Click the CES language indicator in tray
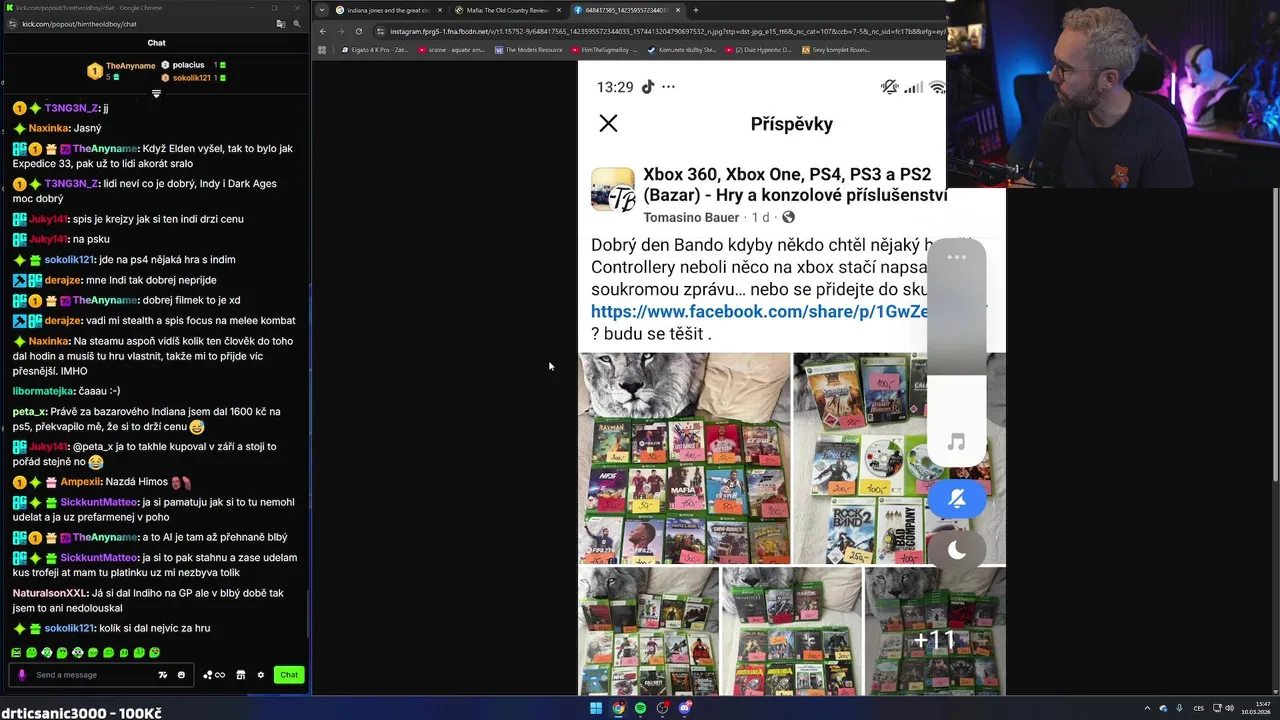Image resolution: width=1280 pixels, height=720 pixels. pos(1199,708)
